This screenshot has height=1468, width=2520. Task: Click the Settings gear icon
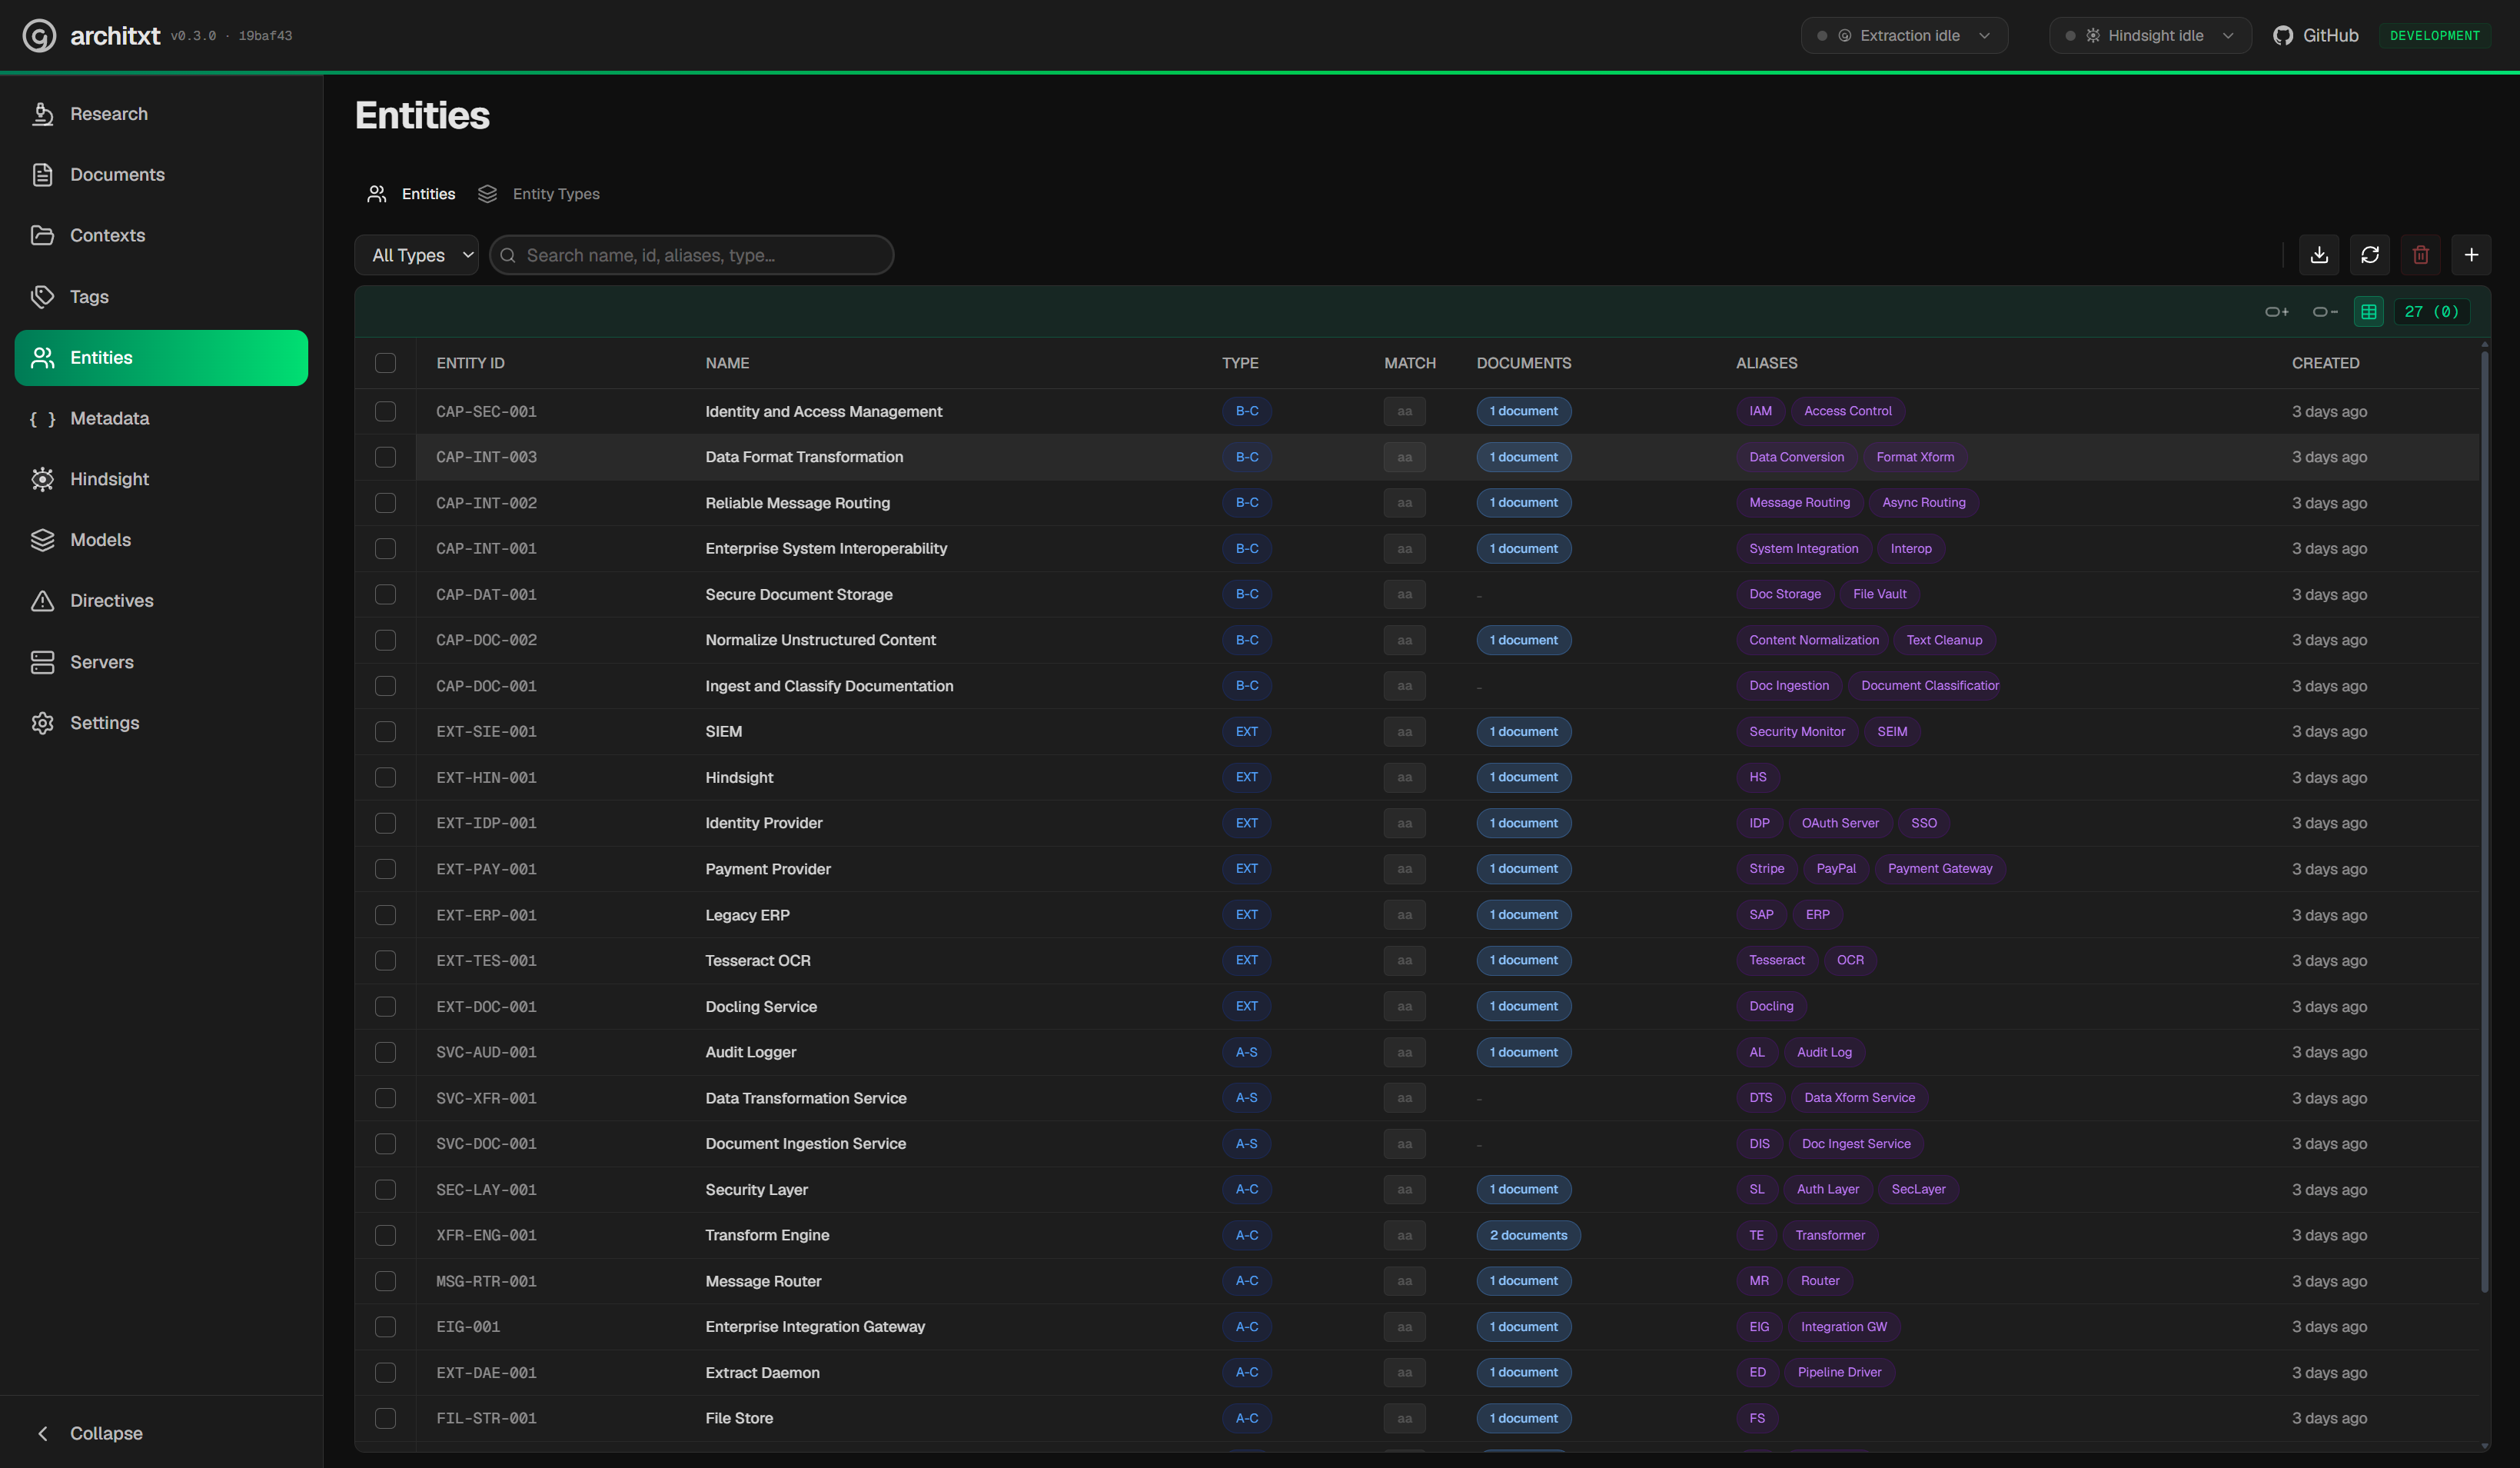[42, 723]
